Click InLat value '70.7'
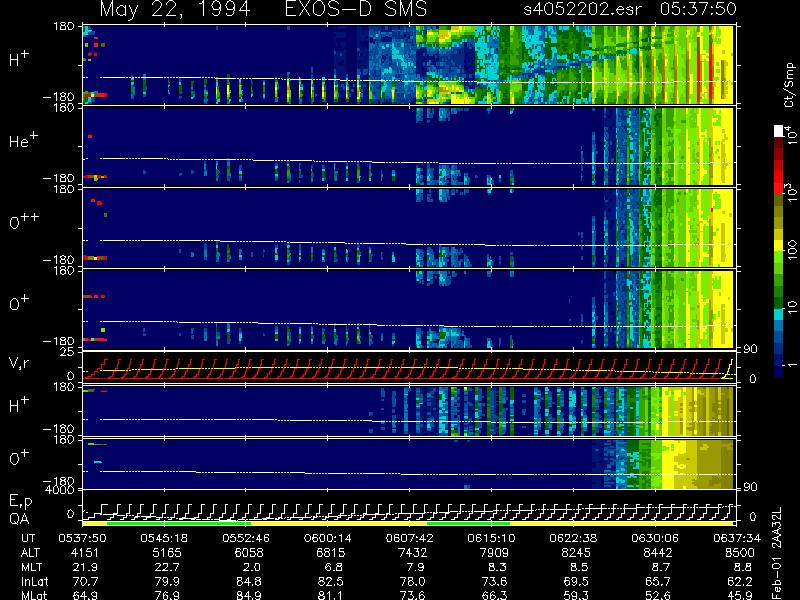 [87, 582]
